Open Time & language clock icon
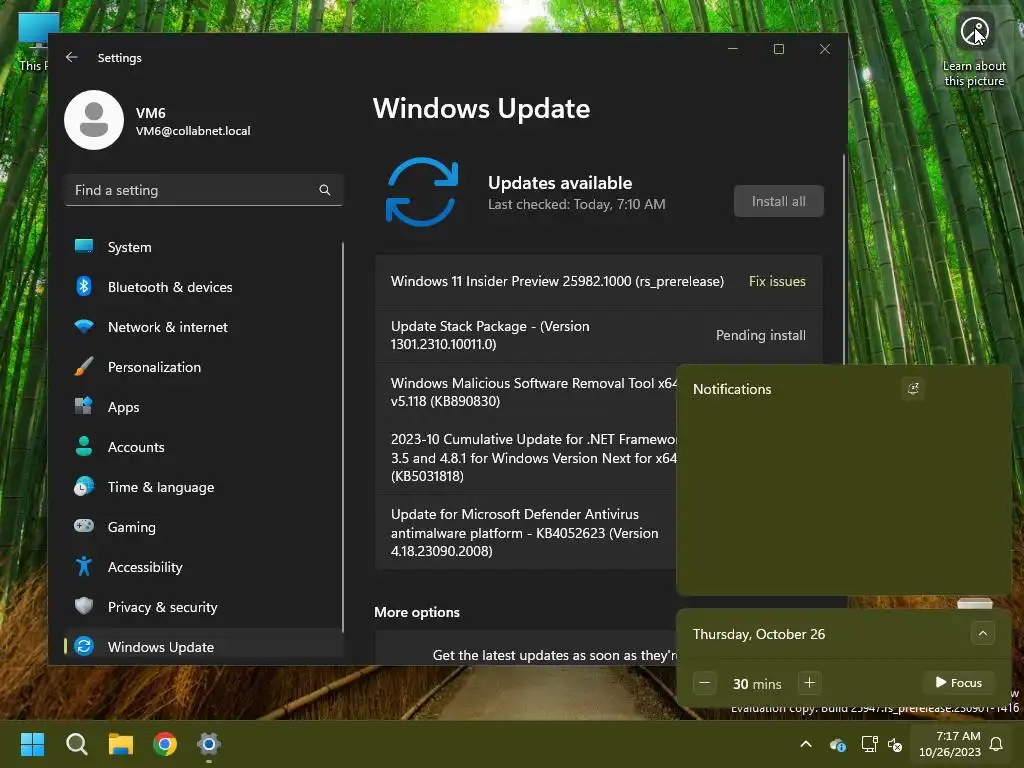 click(x=84, y=487)
